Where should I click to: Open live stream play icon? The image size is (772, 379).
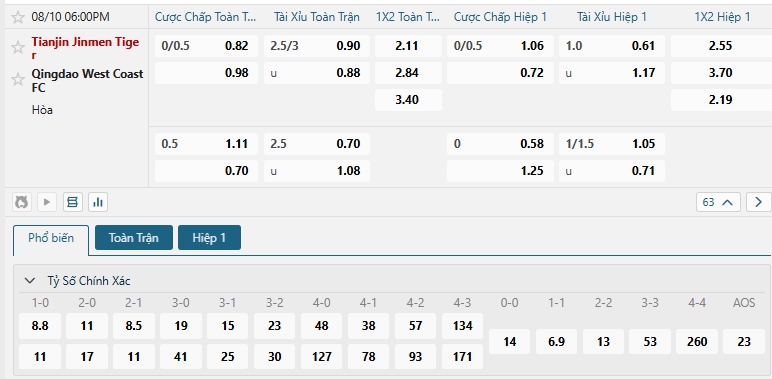point(47,202)
